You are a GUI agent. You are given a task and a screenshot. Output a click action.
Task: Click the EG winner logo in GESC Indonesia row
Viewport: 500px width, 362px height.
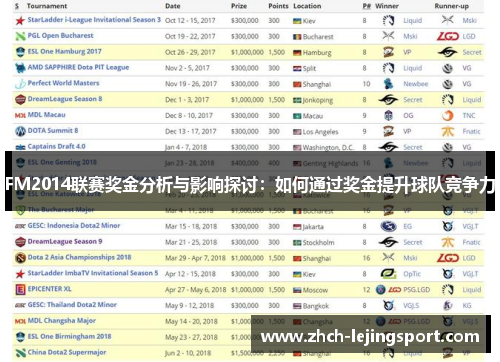click(x=388, y=226)
